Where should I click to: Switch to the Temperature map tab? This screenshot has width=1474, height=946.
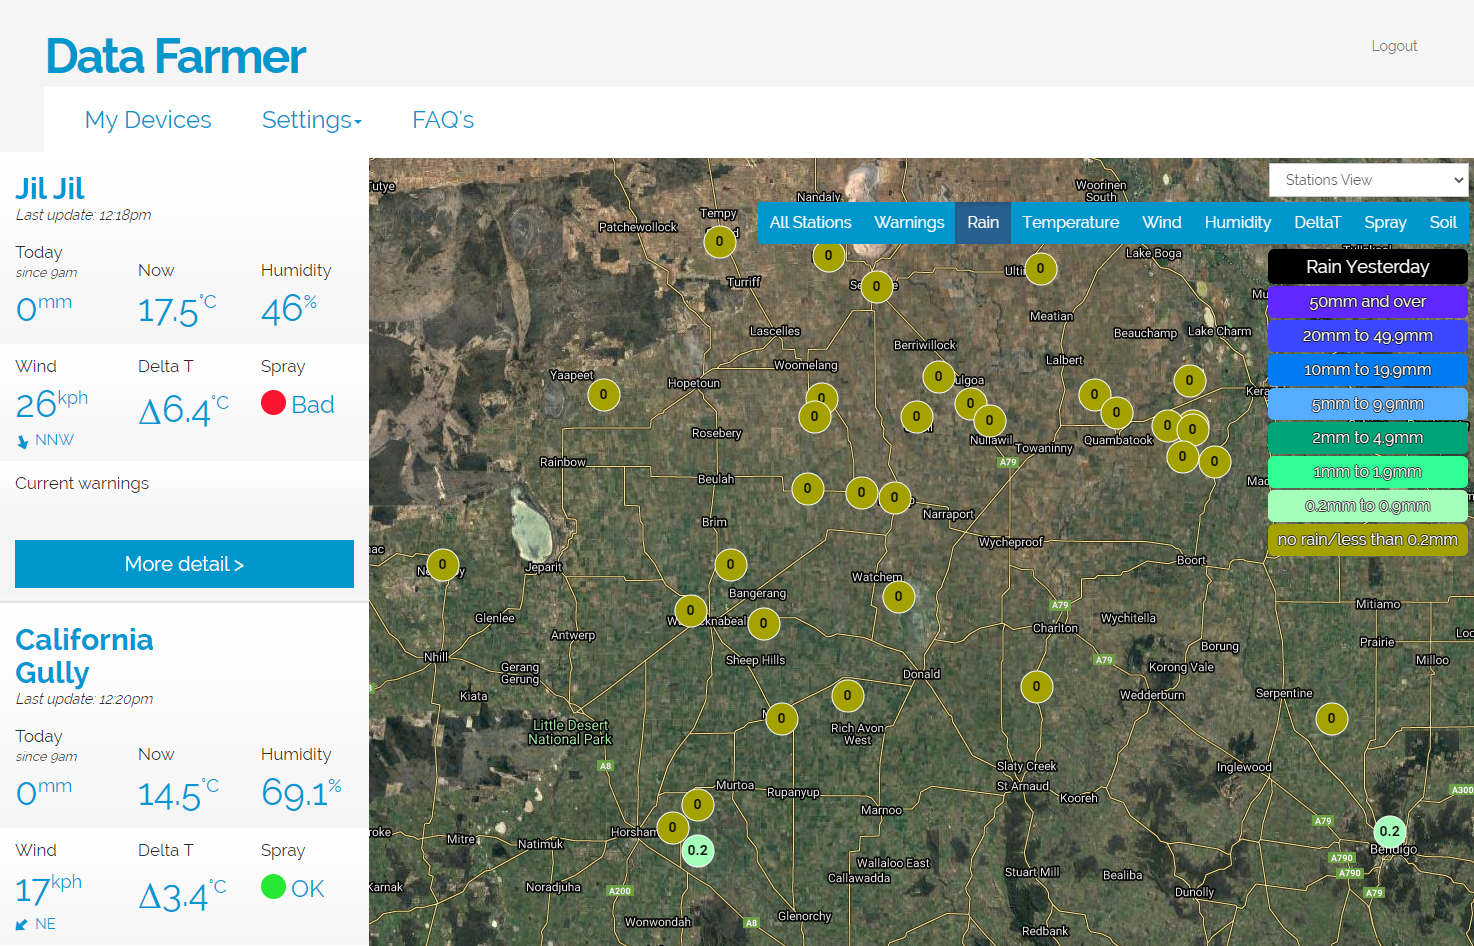click(x=1070, y=222)
